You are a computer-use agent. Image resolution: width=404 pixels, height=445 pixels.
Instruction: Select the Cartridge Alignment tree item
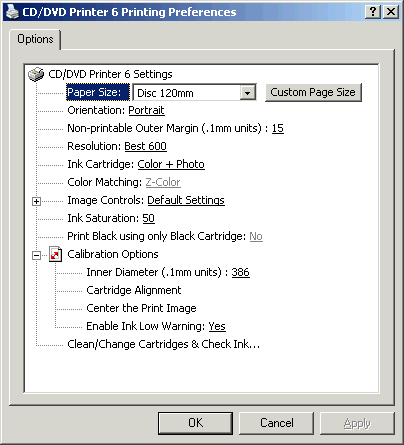134,290
